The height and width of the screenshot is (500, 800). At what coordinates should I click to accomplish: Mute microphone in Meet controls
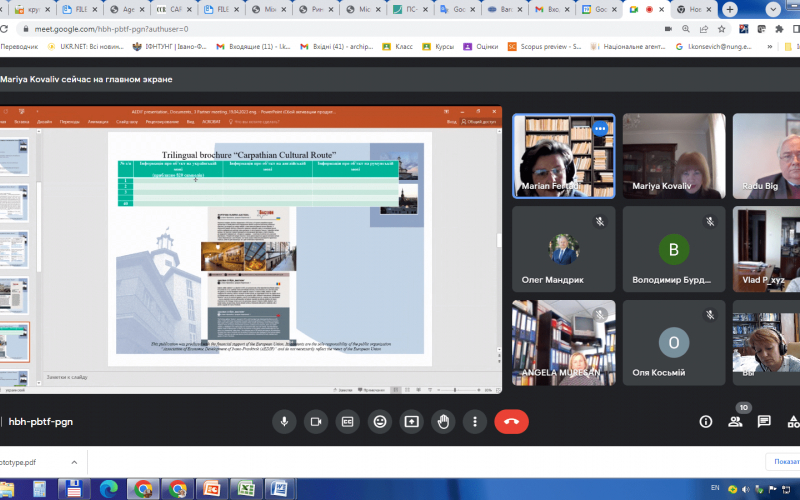(284, 421)
